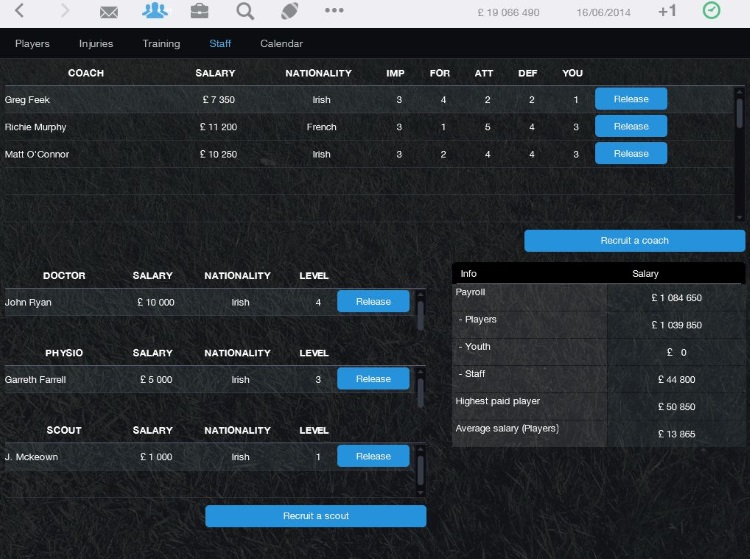Click the date 16/06/2014
Image resolution: width=750 pixels, height=559 pixels.
(x=603, y=12)
